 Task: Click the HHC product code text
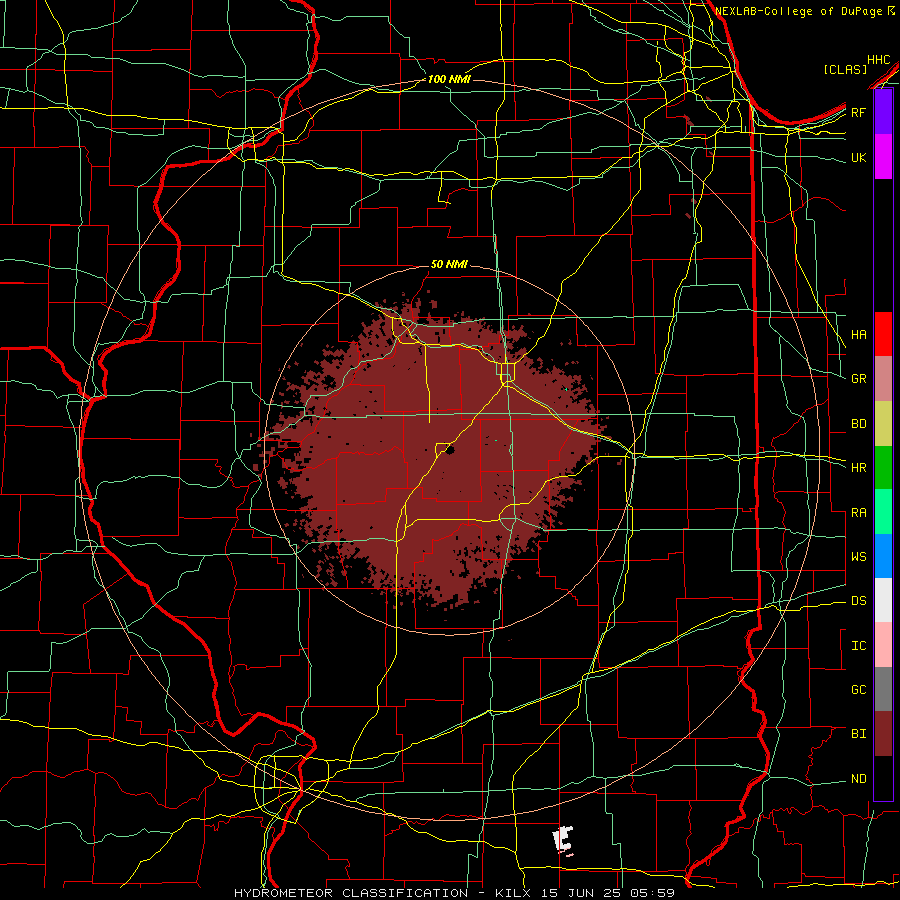pos(879,60)
